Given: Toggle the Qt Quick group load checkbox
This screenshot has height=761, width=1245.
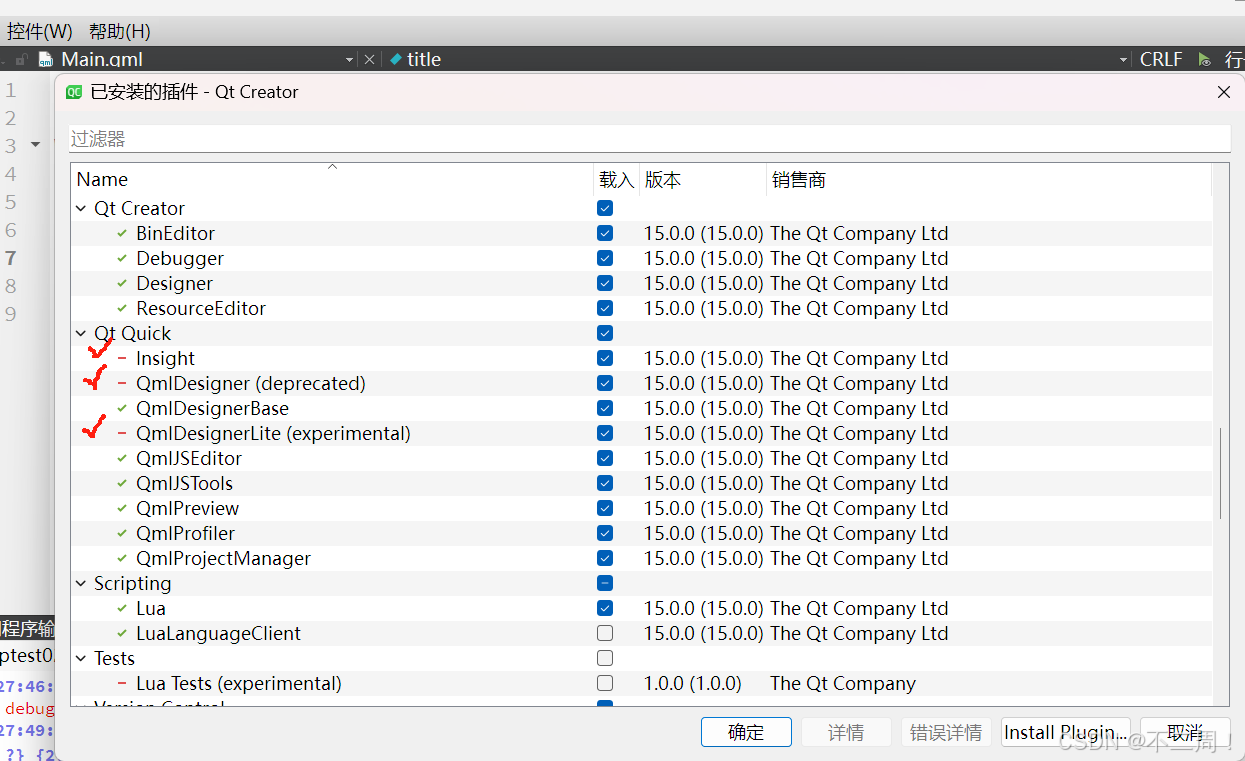Looking at the screenshot, I should point(604,333).
